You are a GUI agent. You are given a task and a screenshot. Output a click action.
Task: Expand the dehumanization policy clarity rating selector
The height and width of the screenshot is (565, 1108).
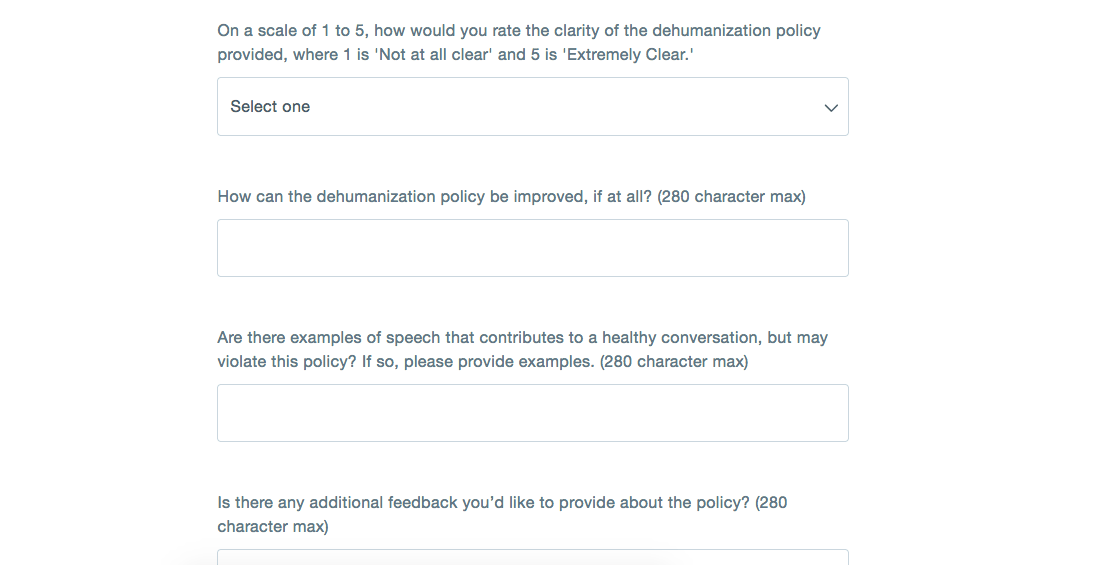pyautogui.click(x=533, y=107)
